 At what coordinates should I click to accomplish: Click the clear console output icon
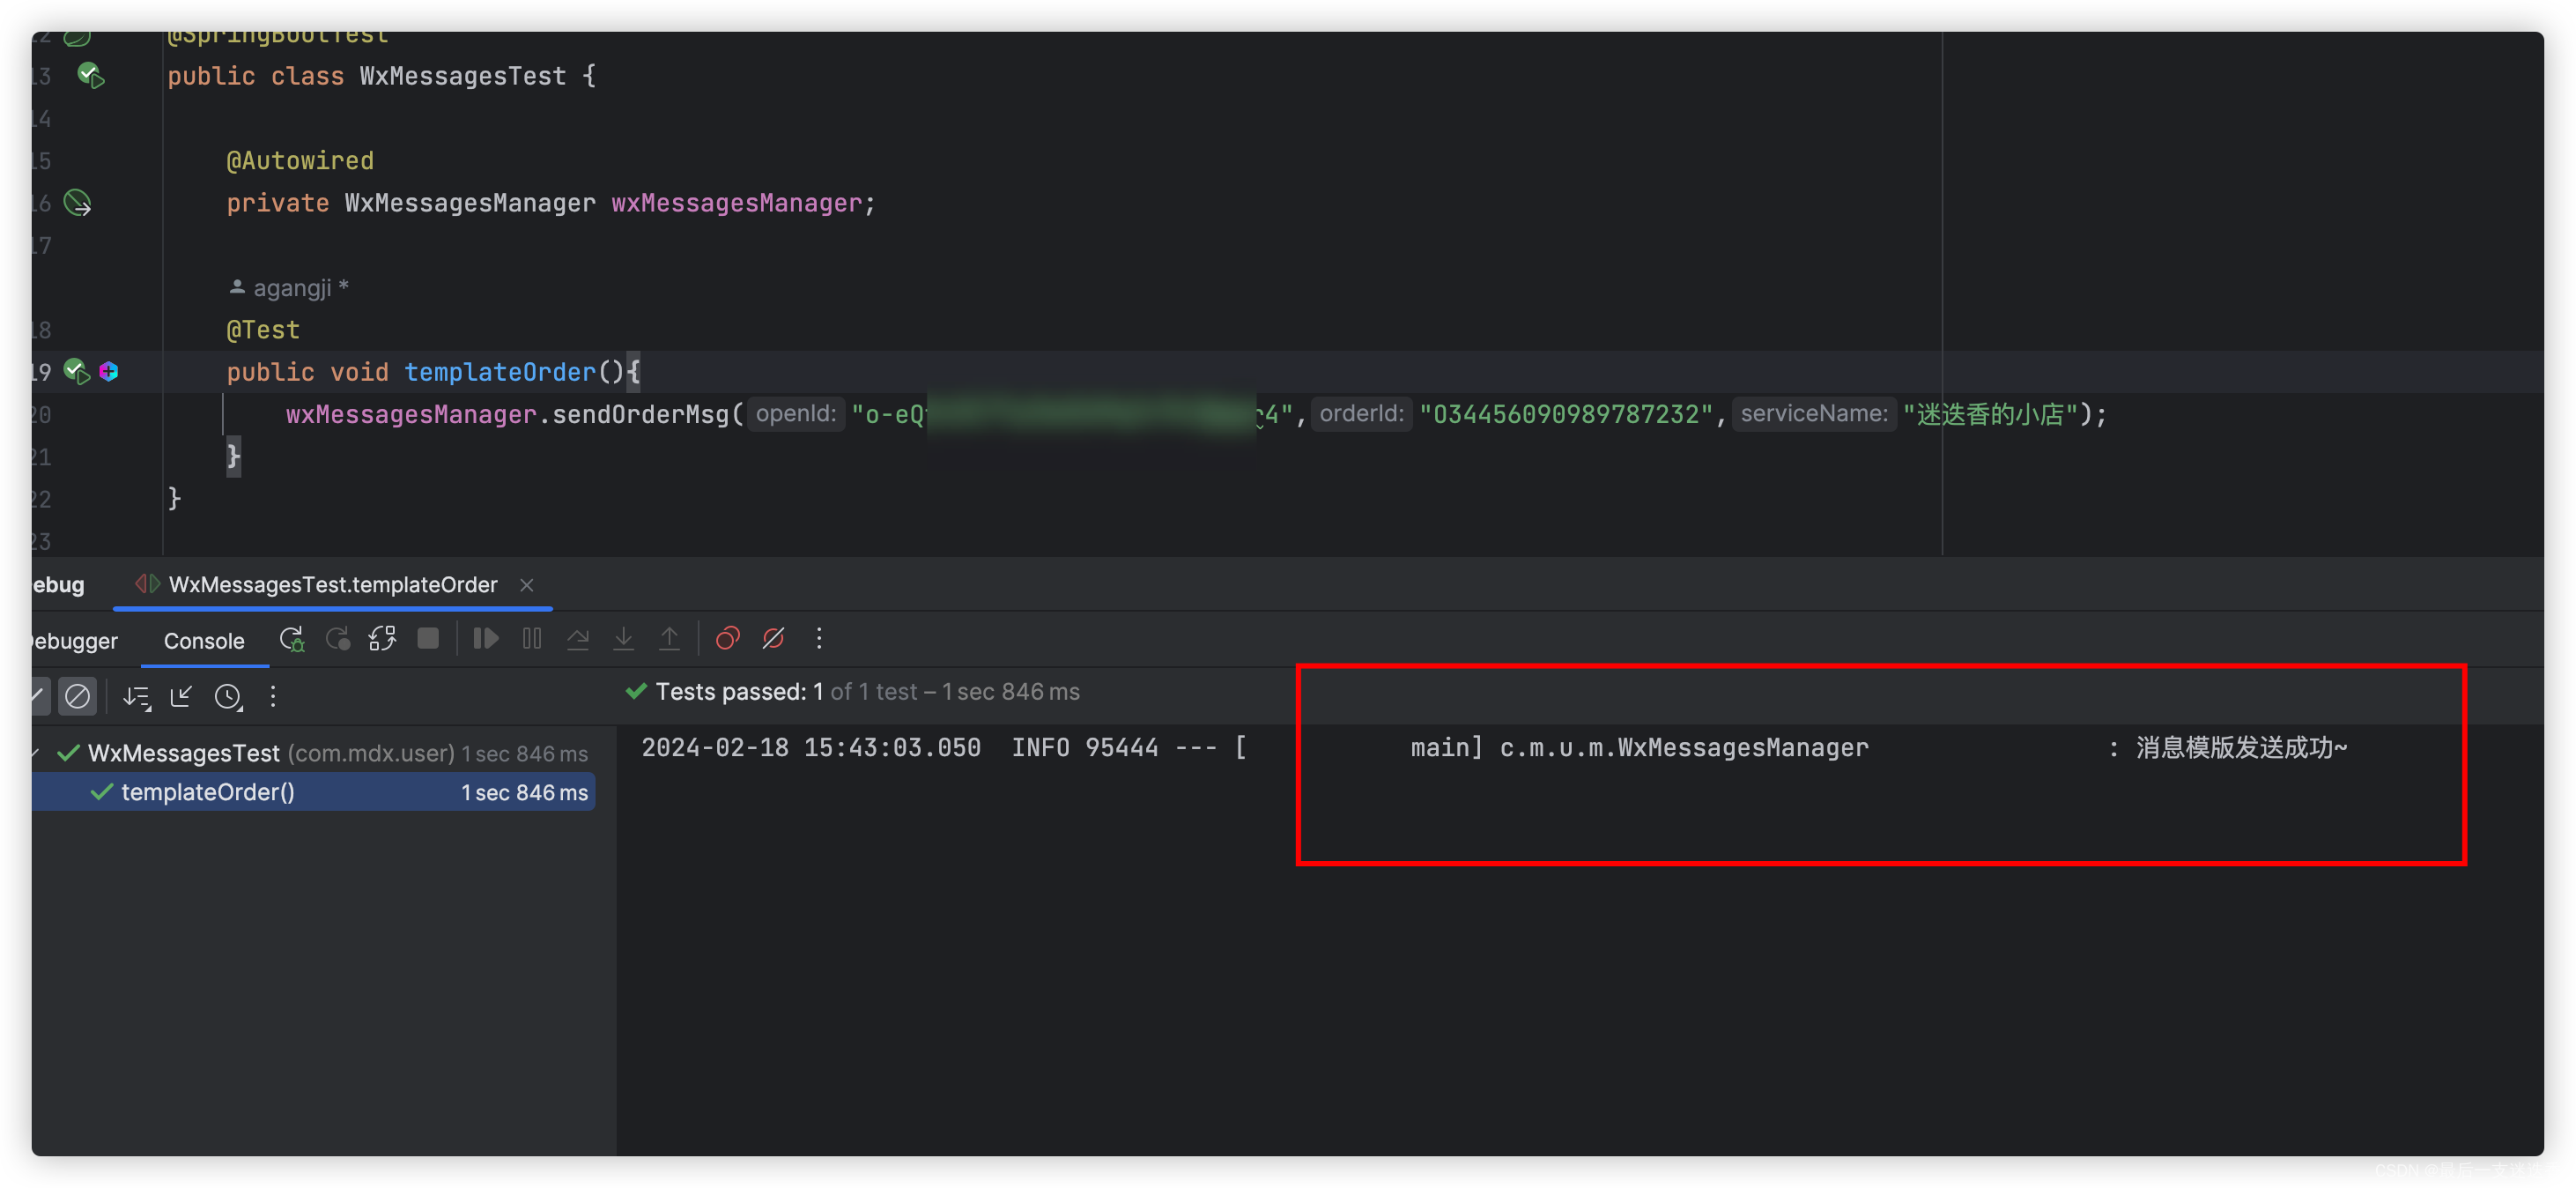coord(79,698)
